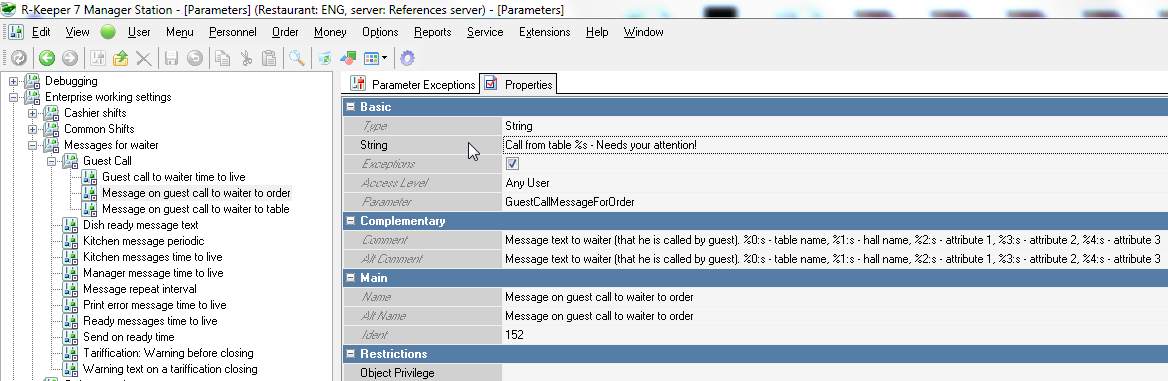Select Message repeat interval item
The width and height of the screenshot is (1168, 381).
(x=140, y=289)
